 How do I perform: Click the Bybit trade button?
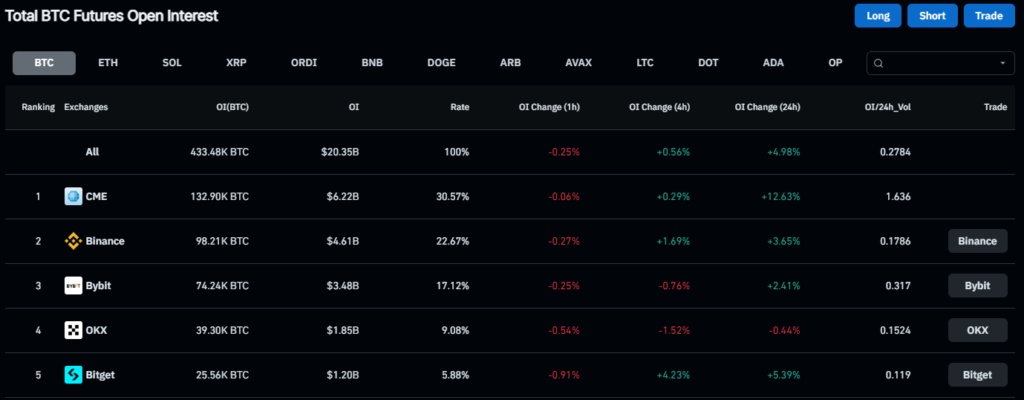[977, 285]
